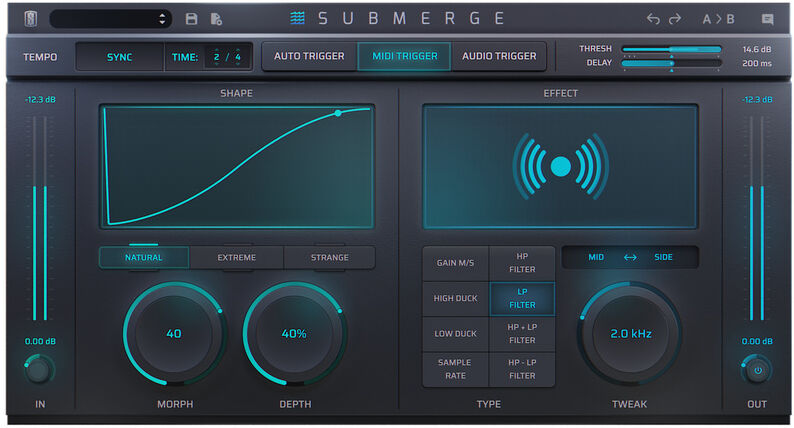Select the EXTREME shape mode
Screen dimensions: 794x428
coord(236,257)
